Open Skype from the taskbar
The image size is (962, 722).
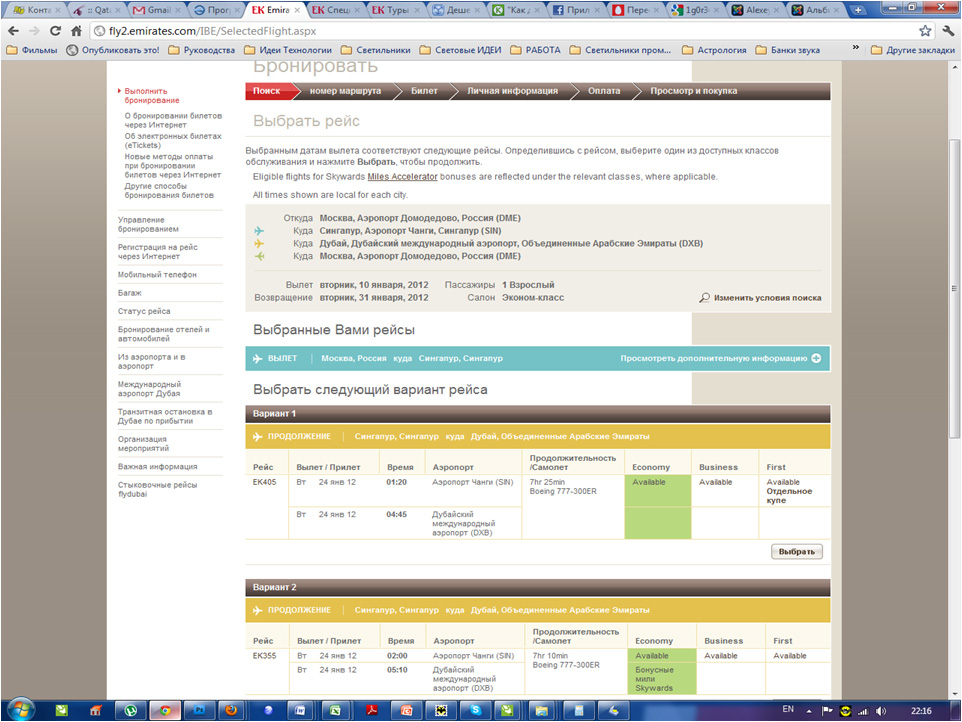pos(475,711)
